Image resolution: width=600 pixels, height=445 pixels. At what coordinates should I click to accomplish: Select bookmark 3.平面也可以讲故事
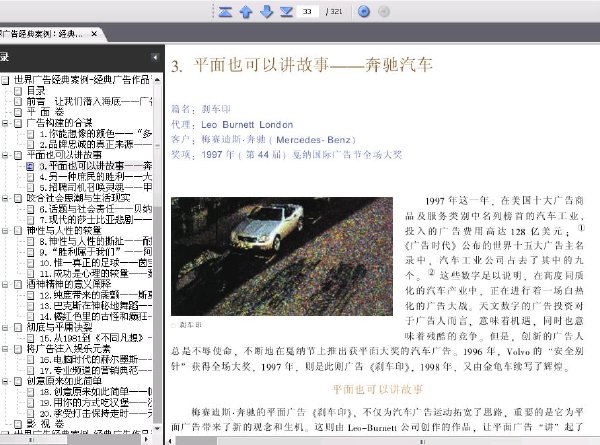click(x=96, y=166)
